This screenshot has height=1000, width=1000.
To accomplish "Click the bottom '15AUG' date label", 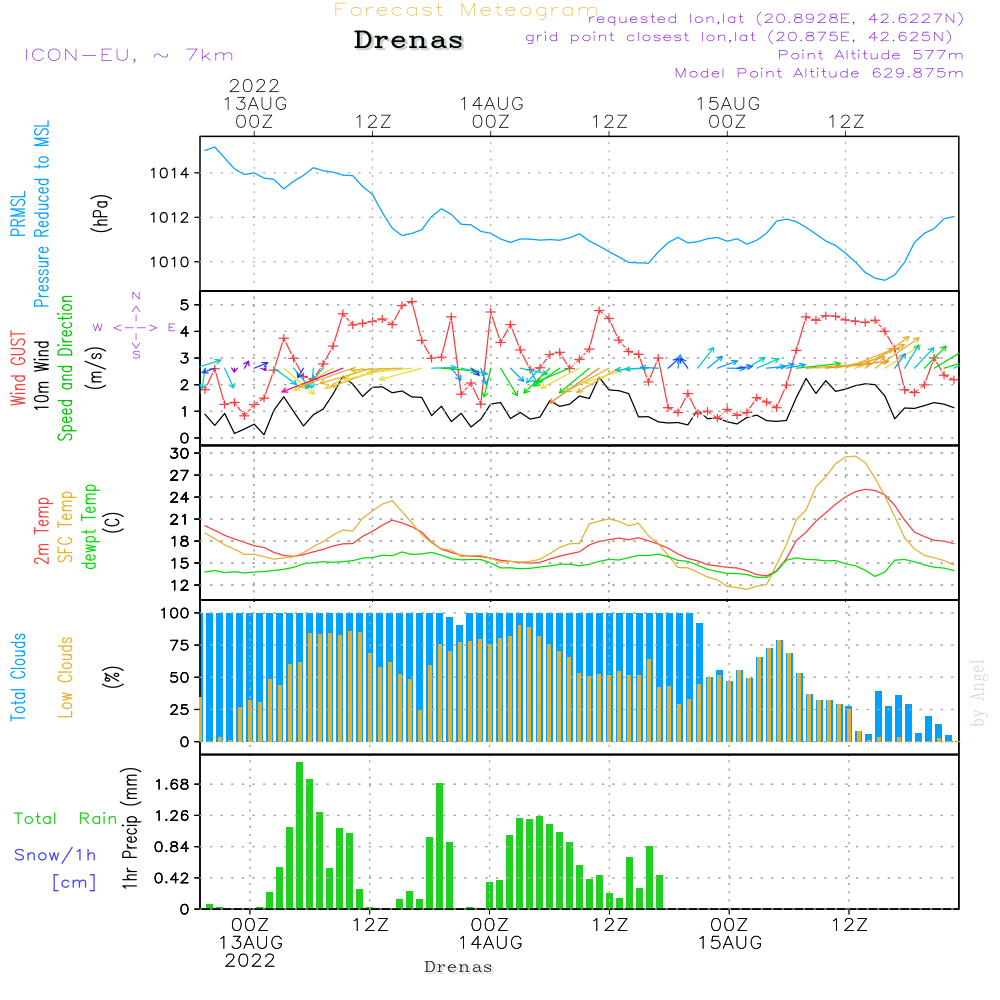I will tap(730, 942).
